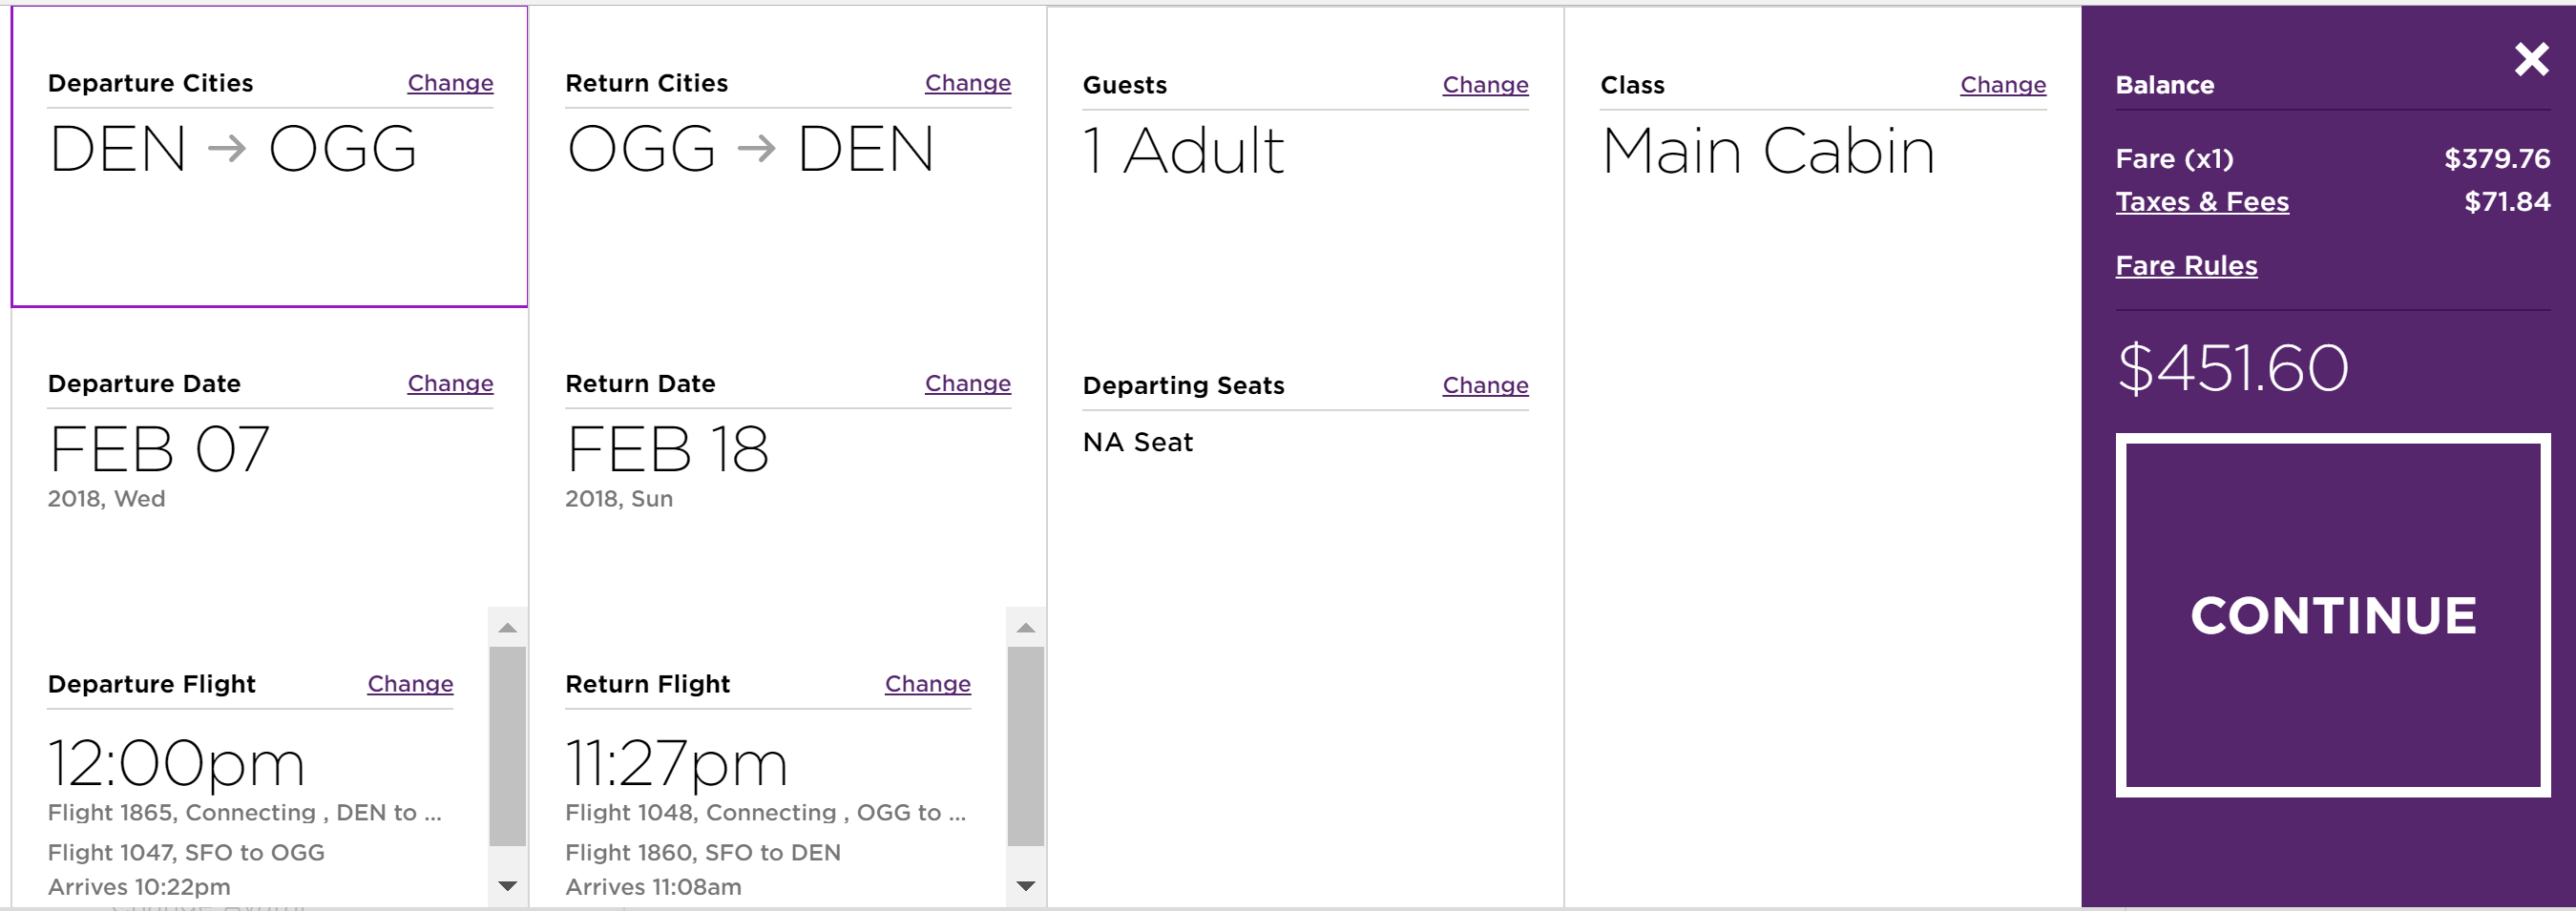This screenshot has width=2576, height=911.
Task: Change the Return Date
Action: click(x=967, y=383)
